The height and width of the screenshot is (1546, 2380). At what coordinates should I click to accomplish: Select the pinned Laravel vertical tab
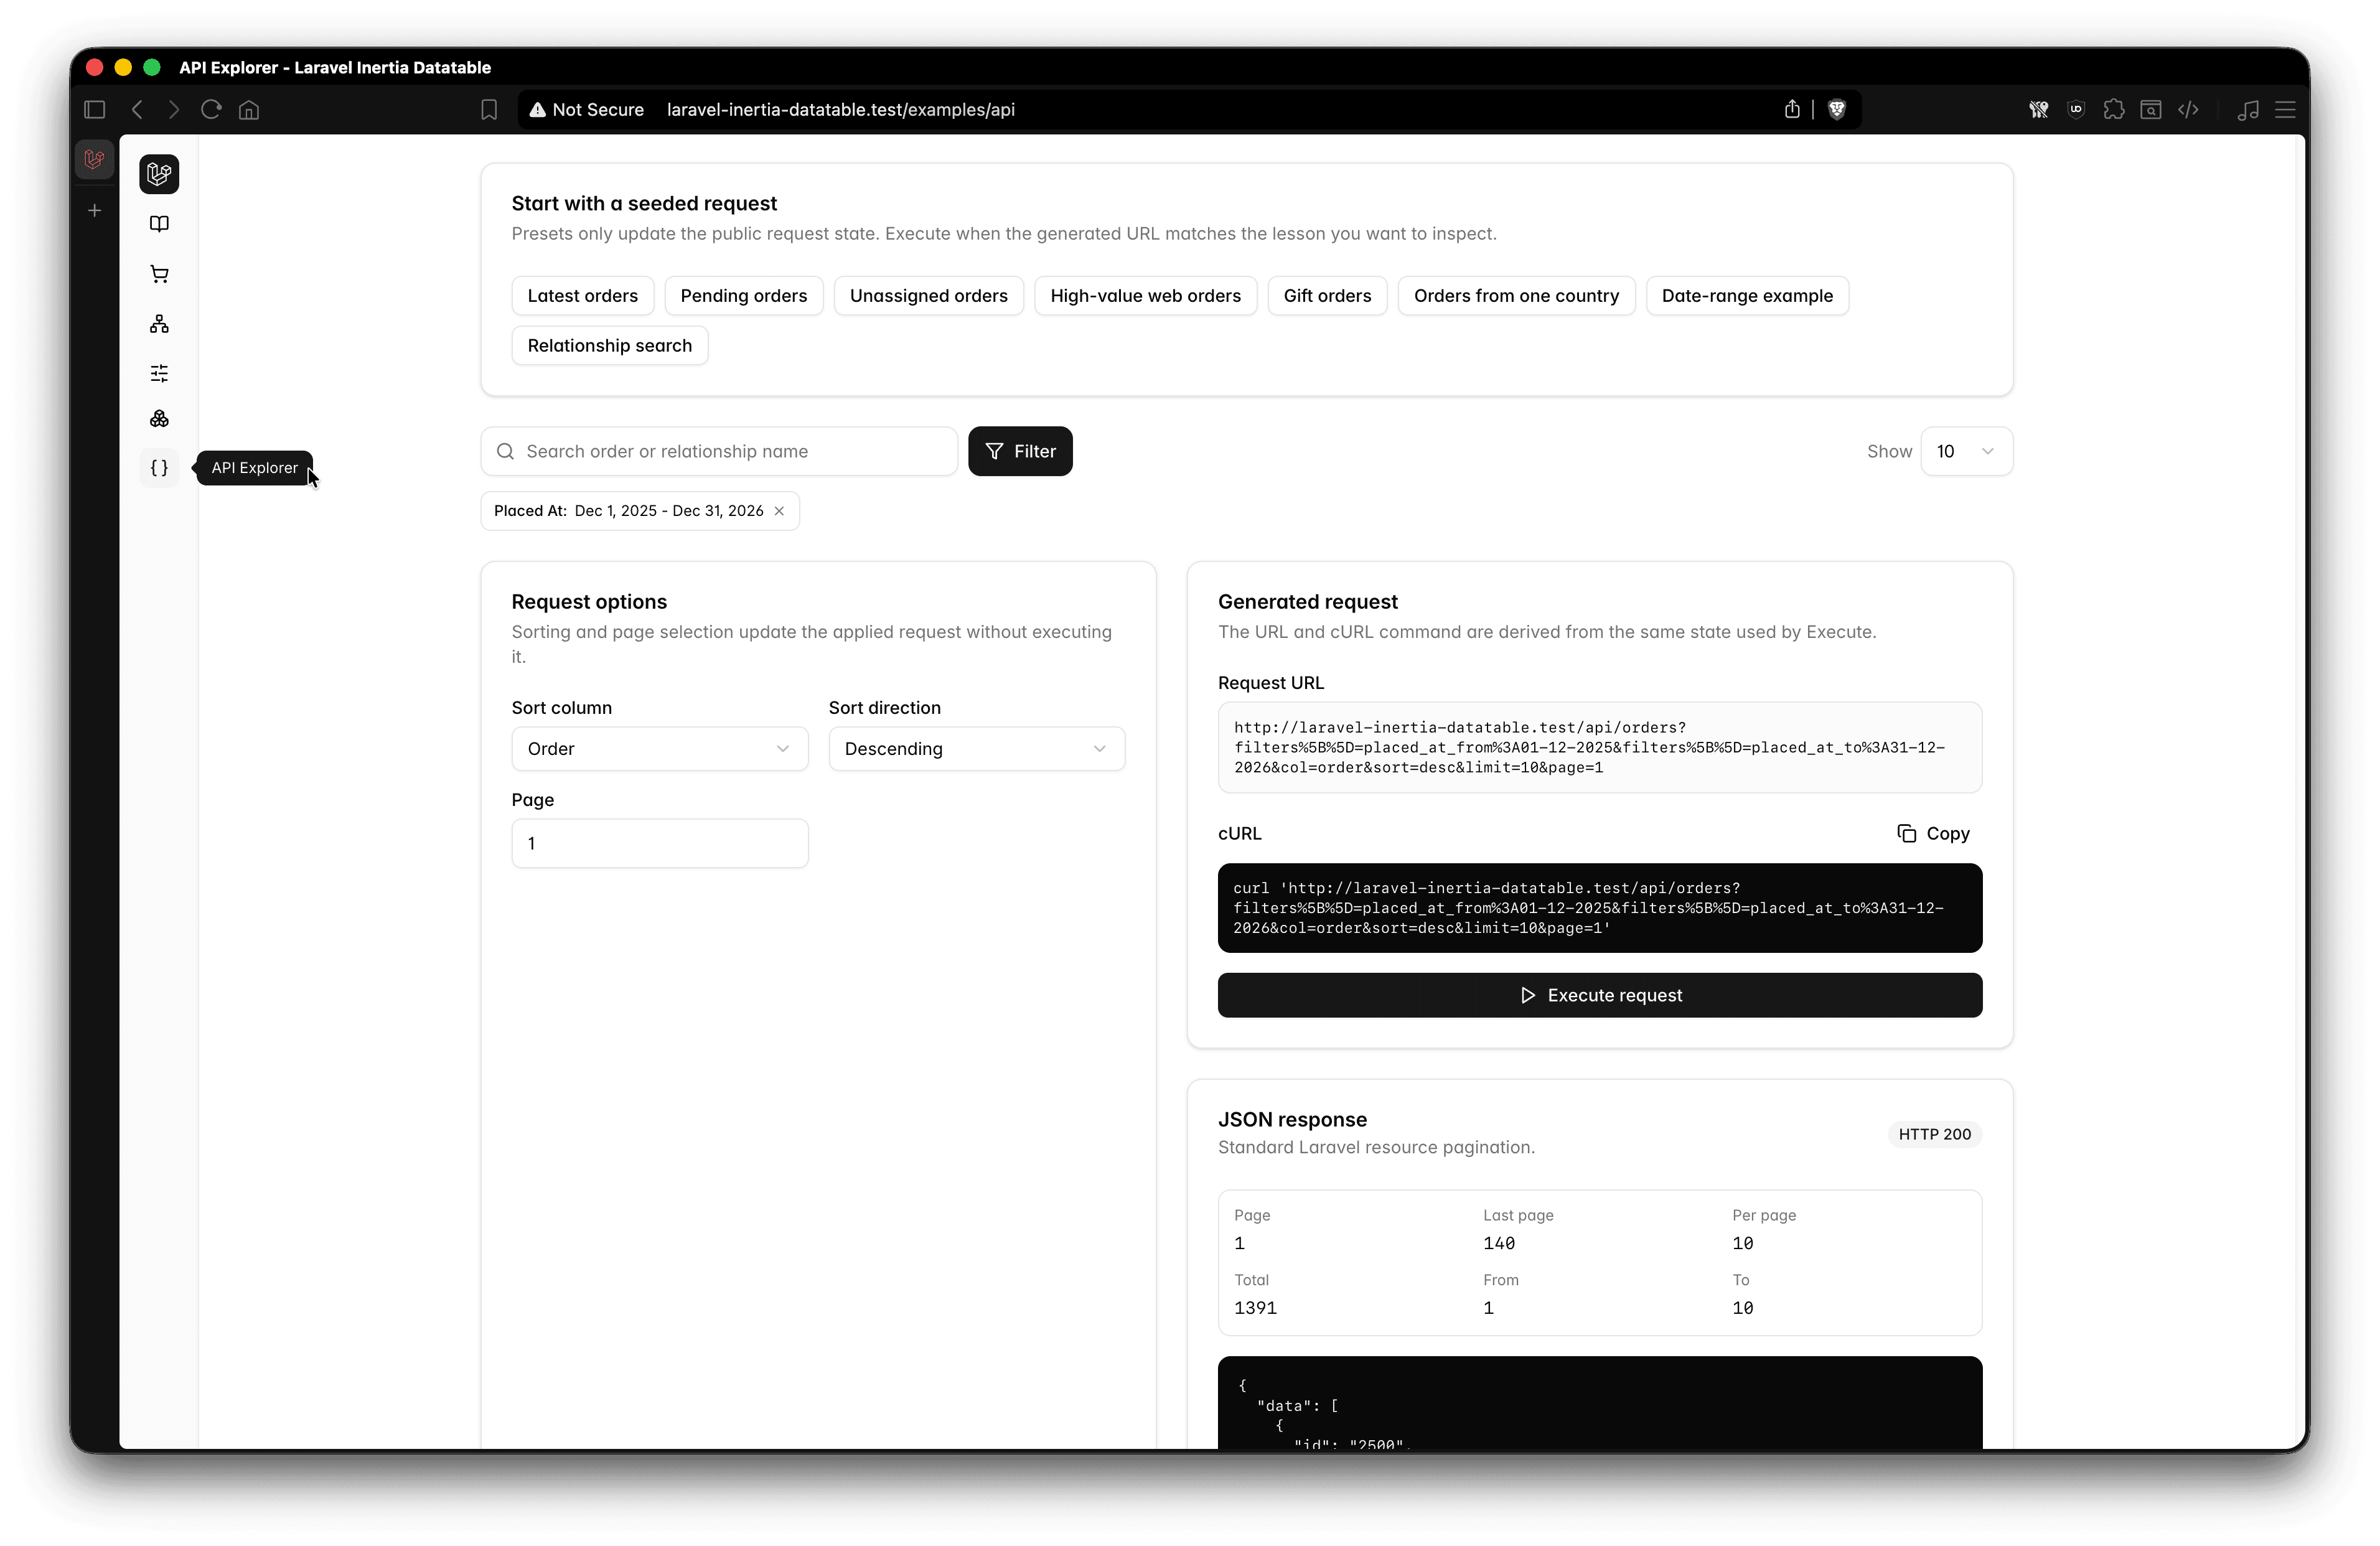pyautogui.click(x=95, y=159)
